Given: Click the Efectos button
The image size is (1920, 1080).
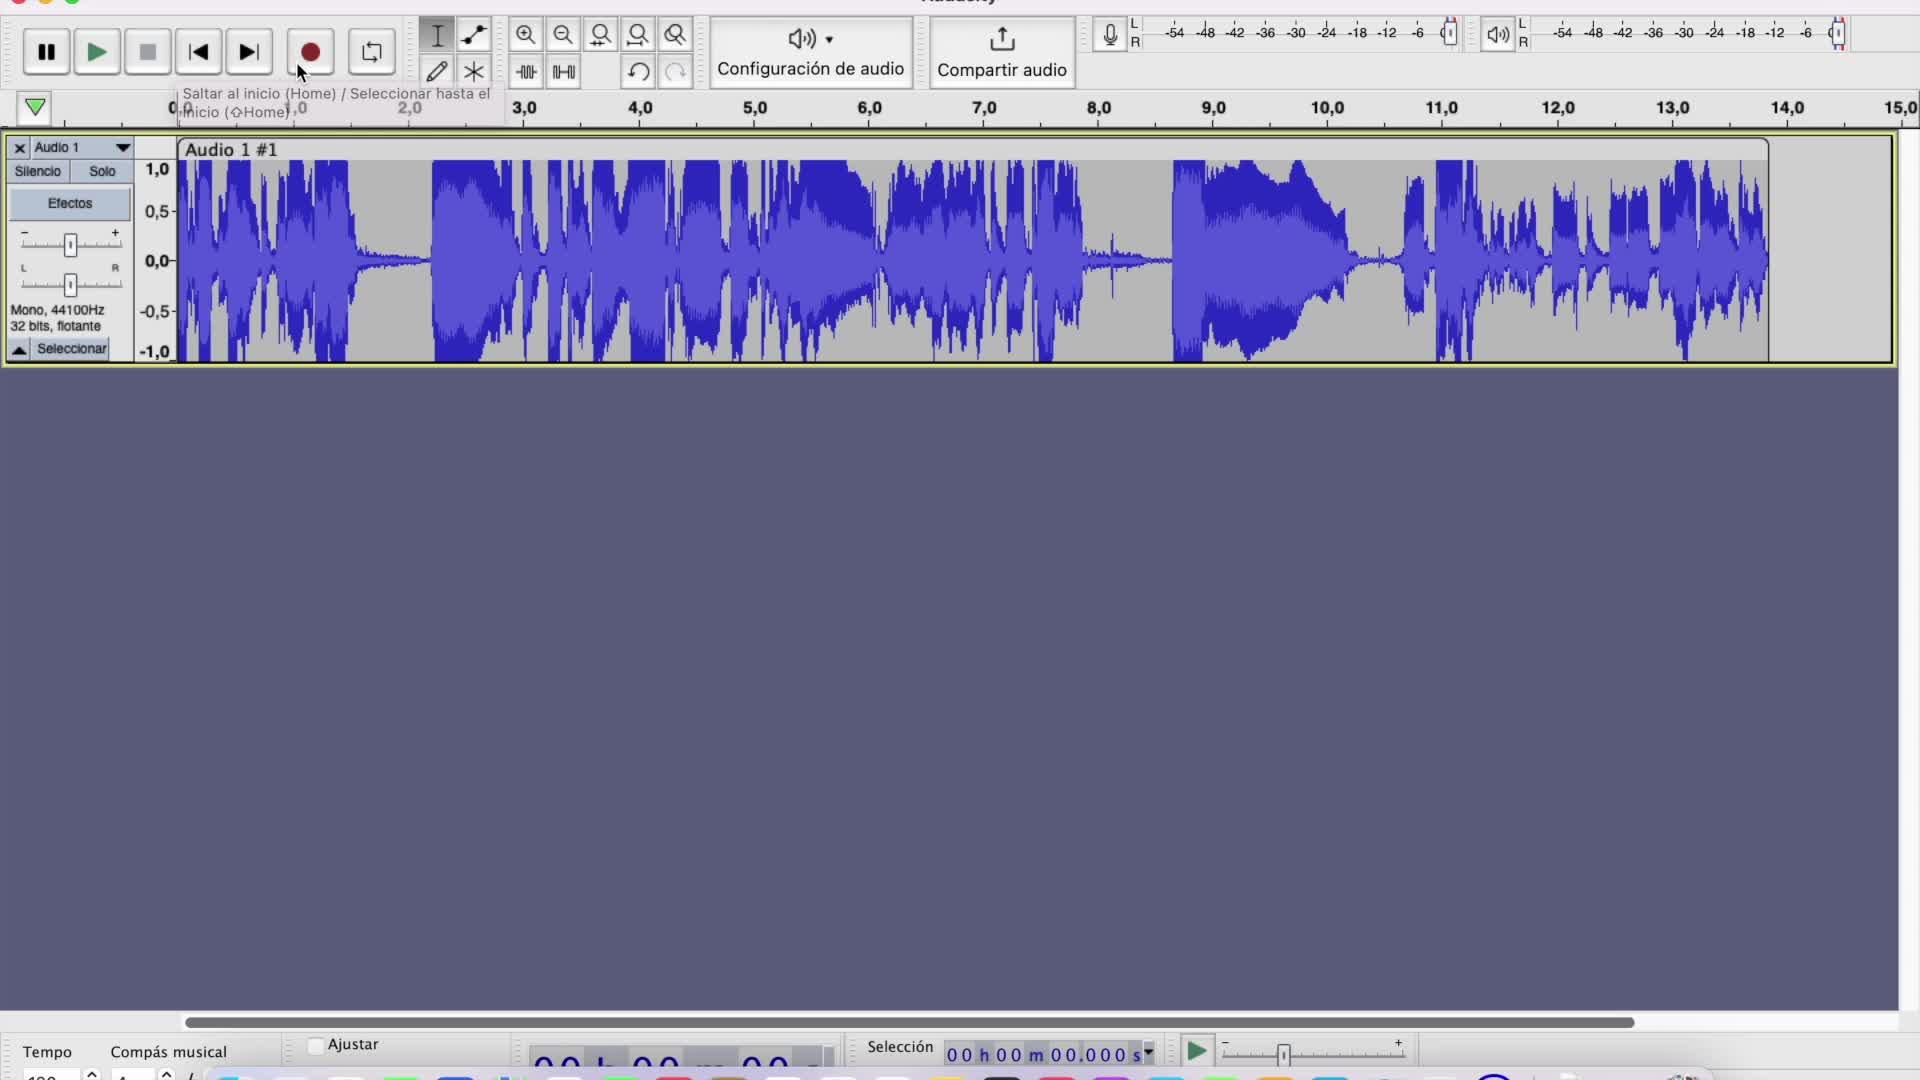Looking at the screenshot, I should coord(70,204).
